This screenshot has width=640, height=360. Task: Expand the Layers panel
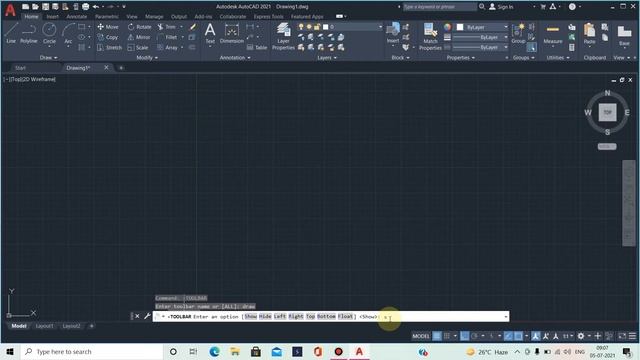(x=327, y=58)
